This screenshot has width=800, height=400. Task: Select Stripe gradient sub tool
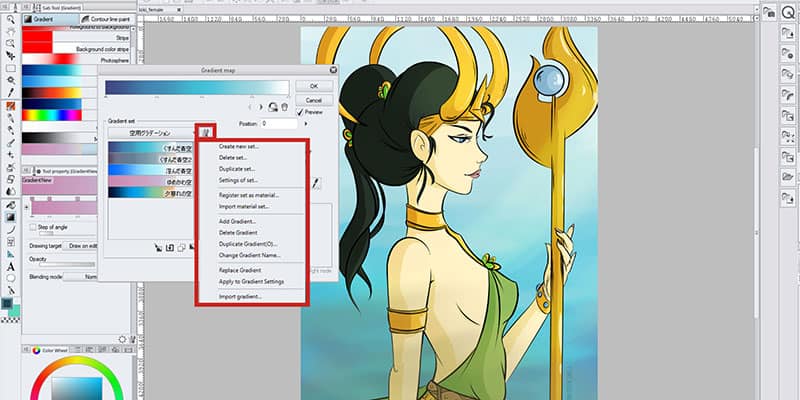tap(76, 38)
